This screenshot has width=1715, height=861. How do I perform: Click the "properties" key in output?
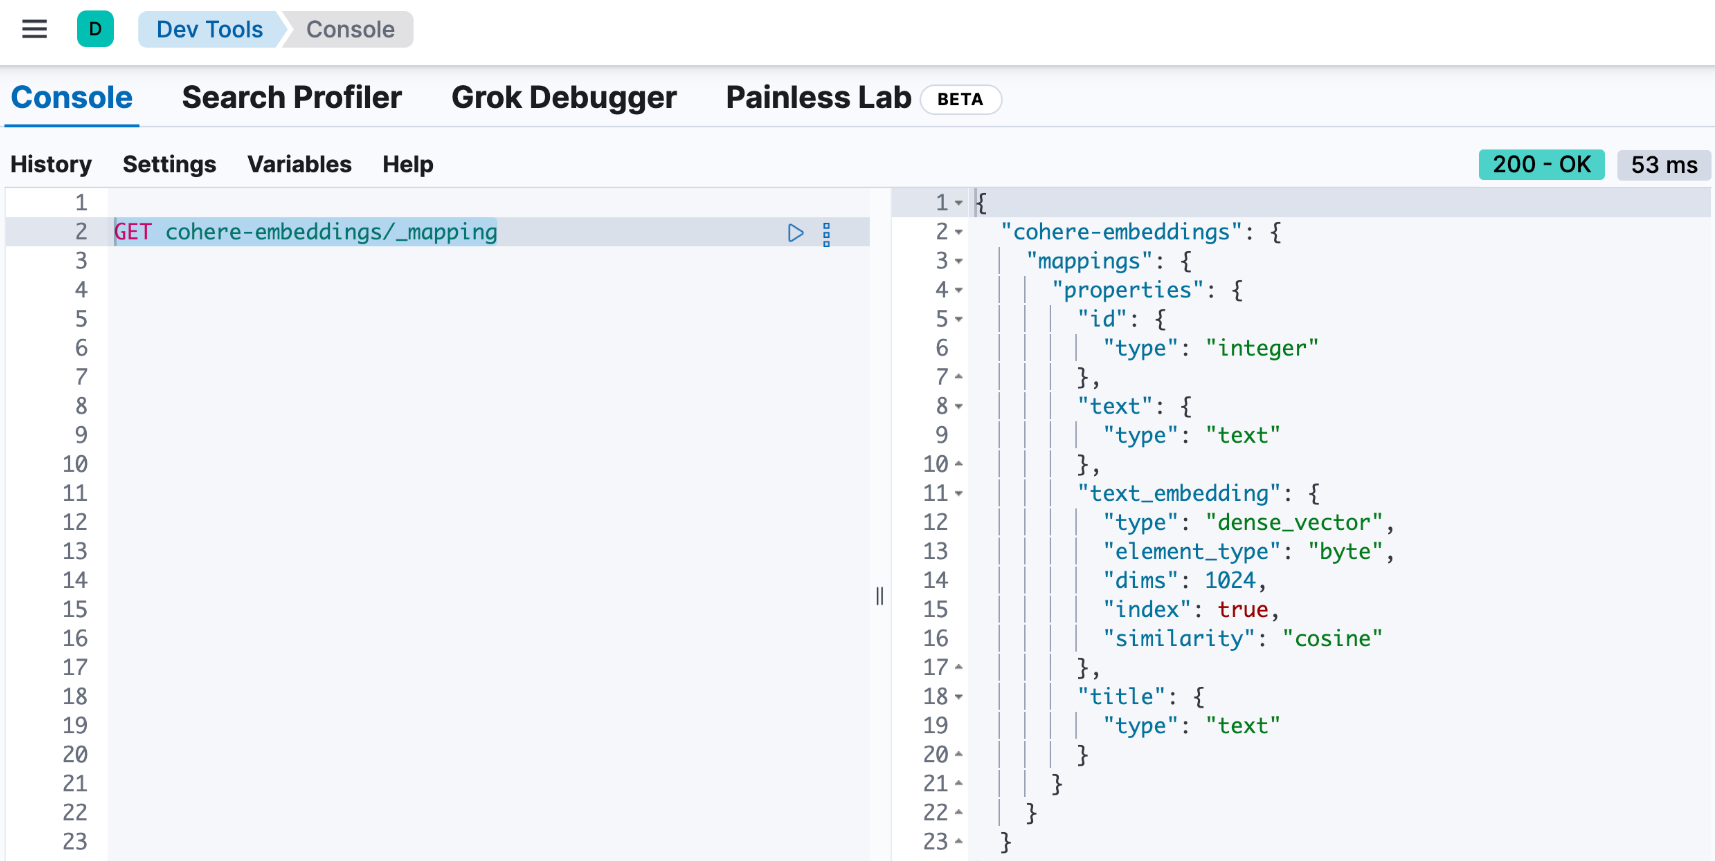click(x=1128, y=290)
